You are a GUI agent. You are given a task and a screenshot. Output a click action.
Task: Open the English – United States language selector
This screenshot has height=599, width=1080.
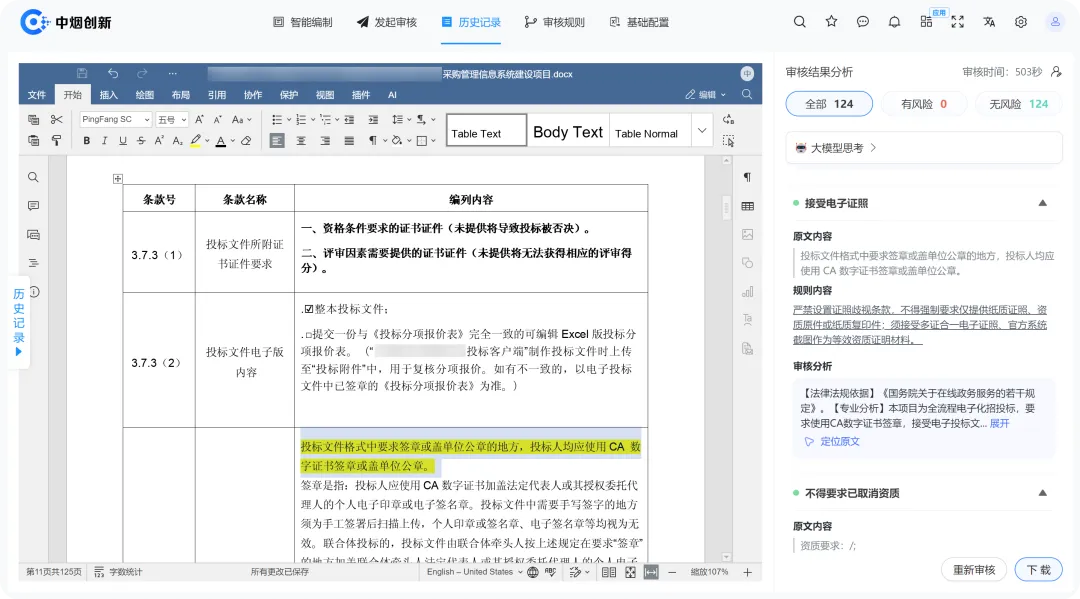474,572
